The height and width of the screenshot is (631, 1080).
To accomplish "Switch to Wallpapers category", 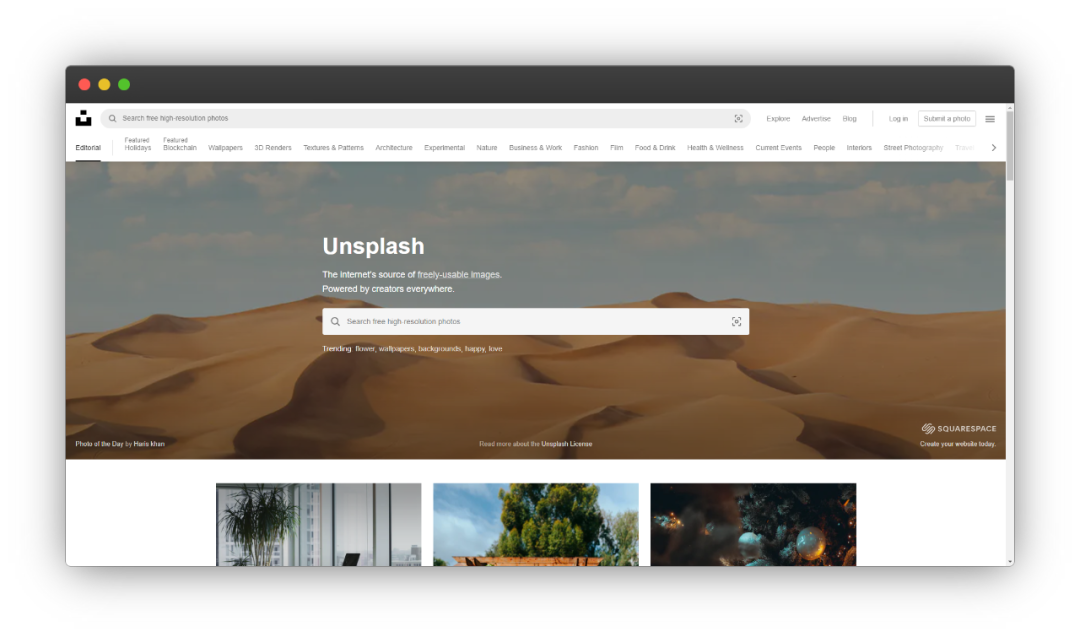I will [225, 147].
